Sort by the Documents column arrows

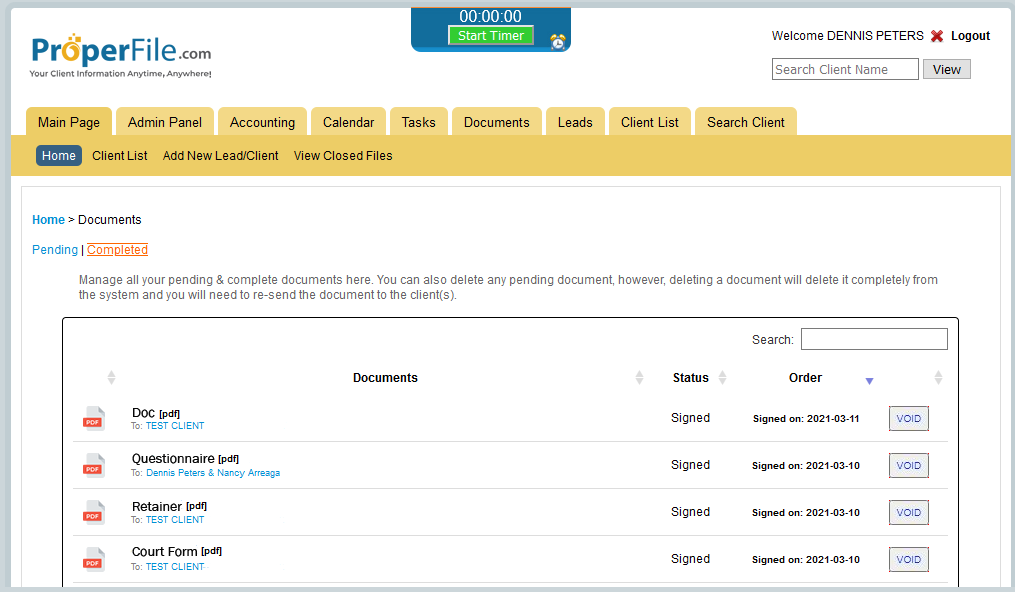click(639, 378)
